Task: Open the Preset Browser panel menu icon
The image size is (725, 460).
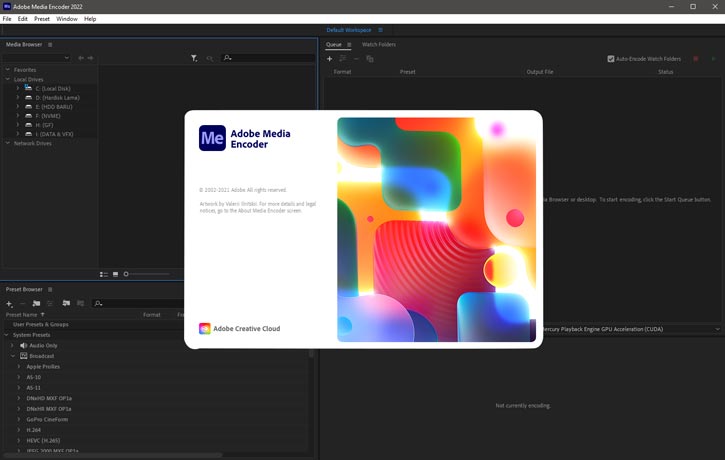Action: (50, 289)
